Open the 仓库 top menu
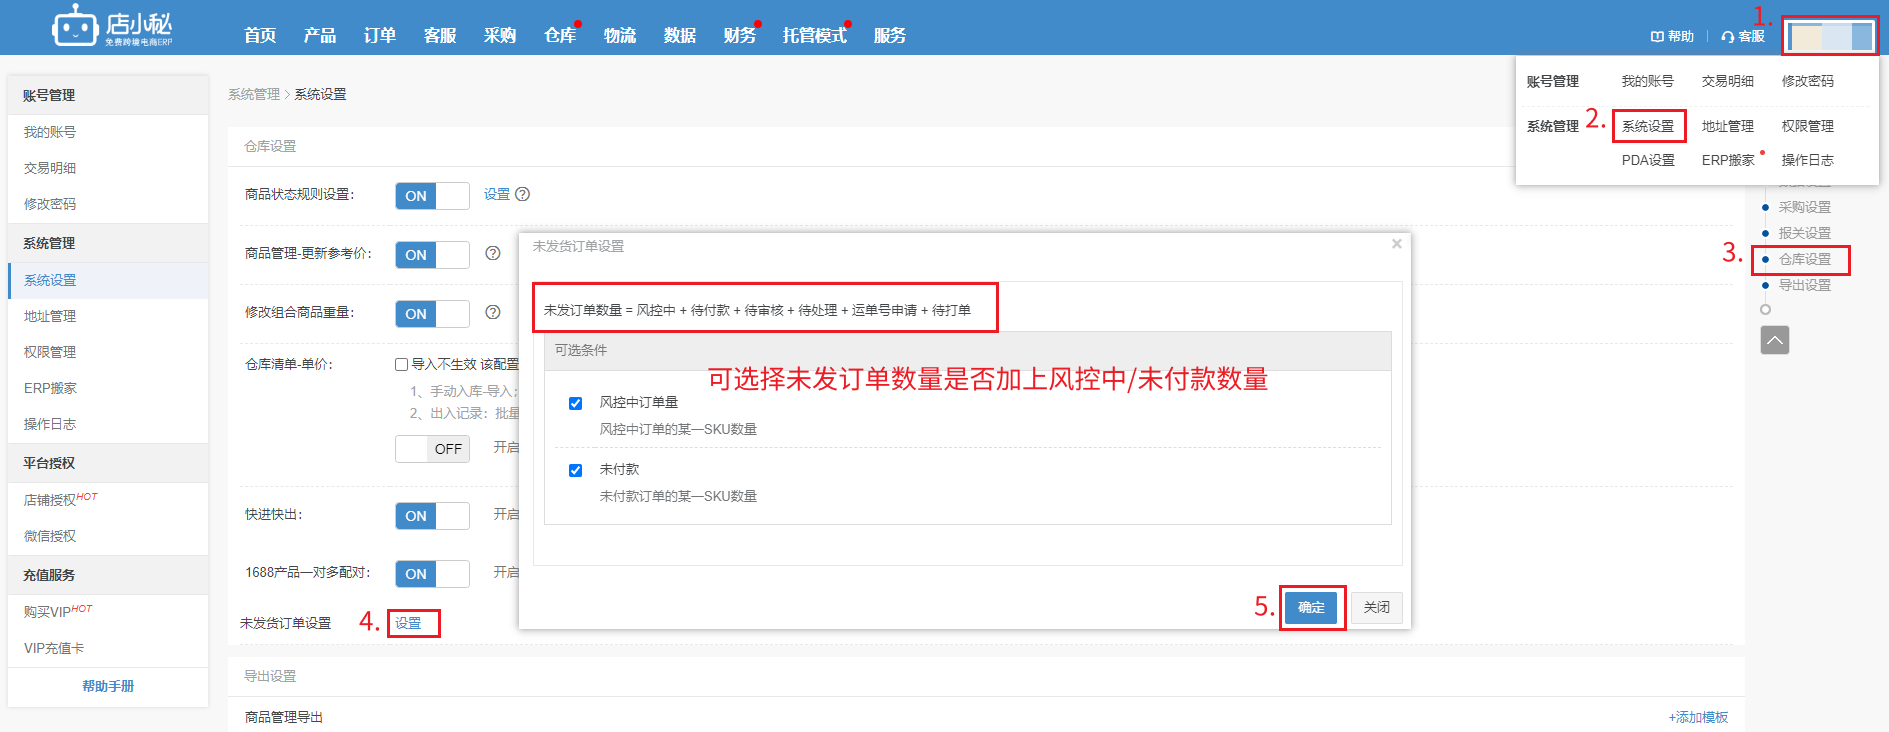 (x=560, y=35)
